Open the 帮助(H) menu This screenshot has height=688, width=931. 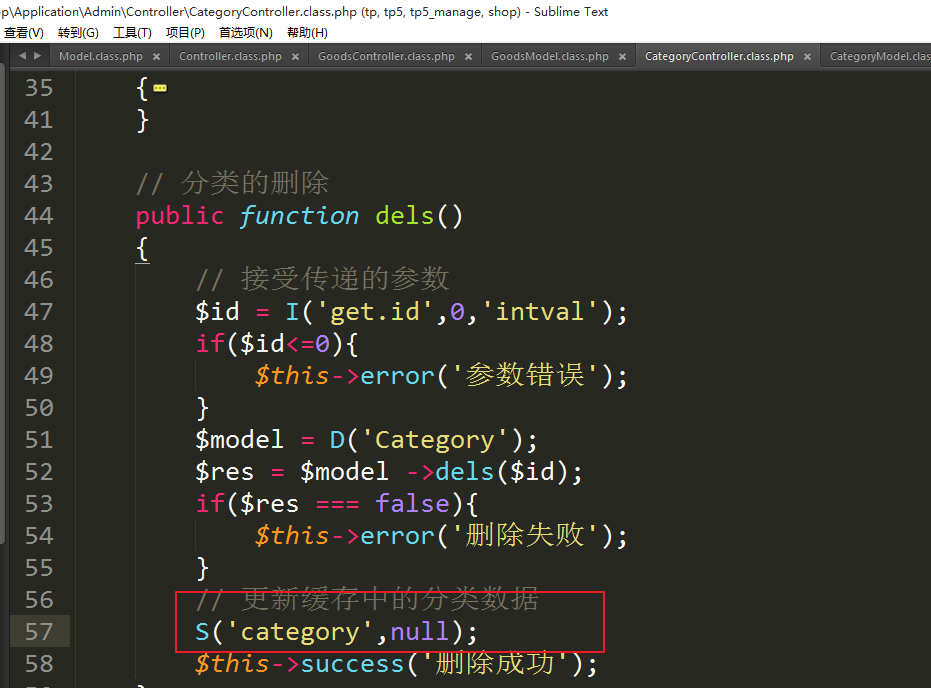coord(307,33)
